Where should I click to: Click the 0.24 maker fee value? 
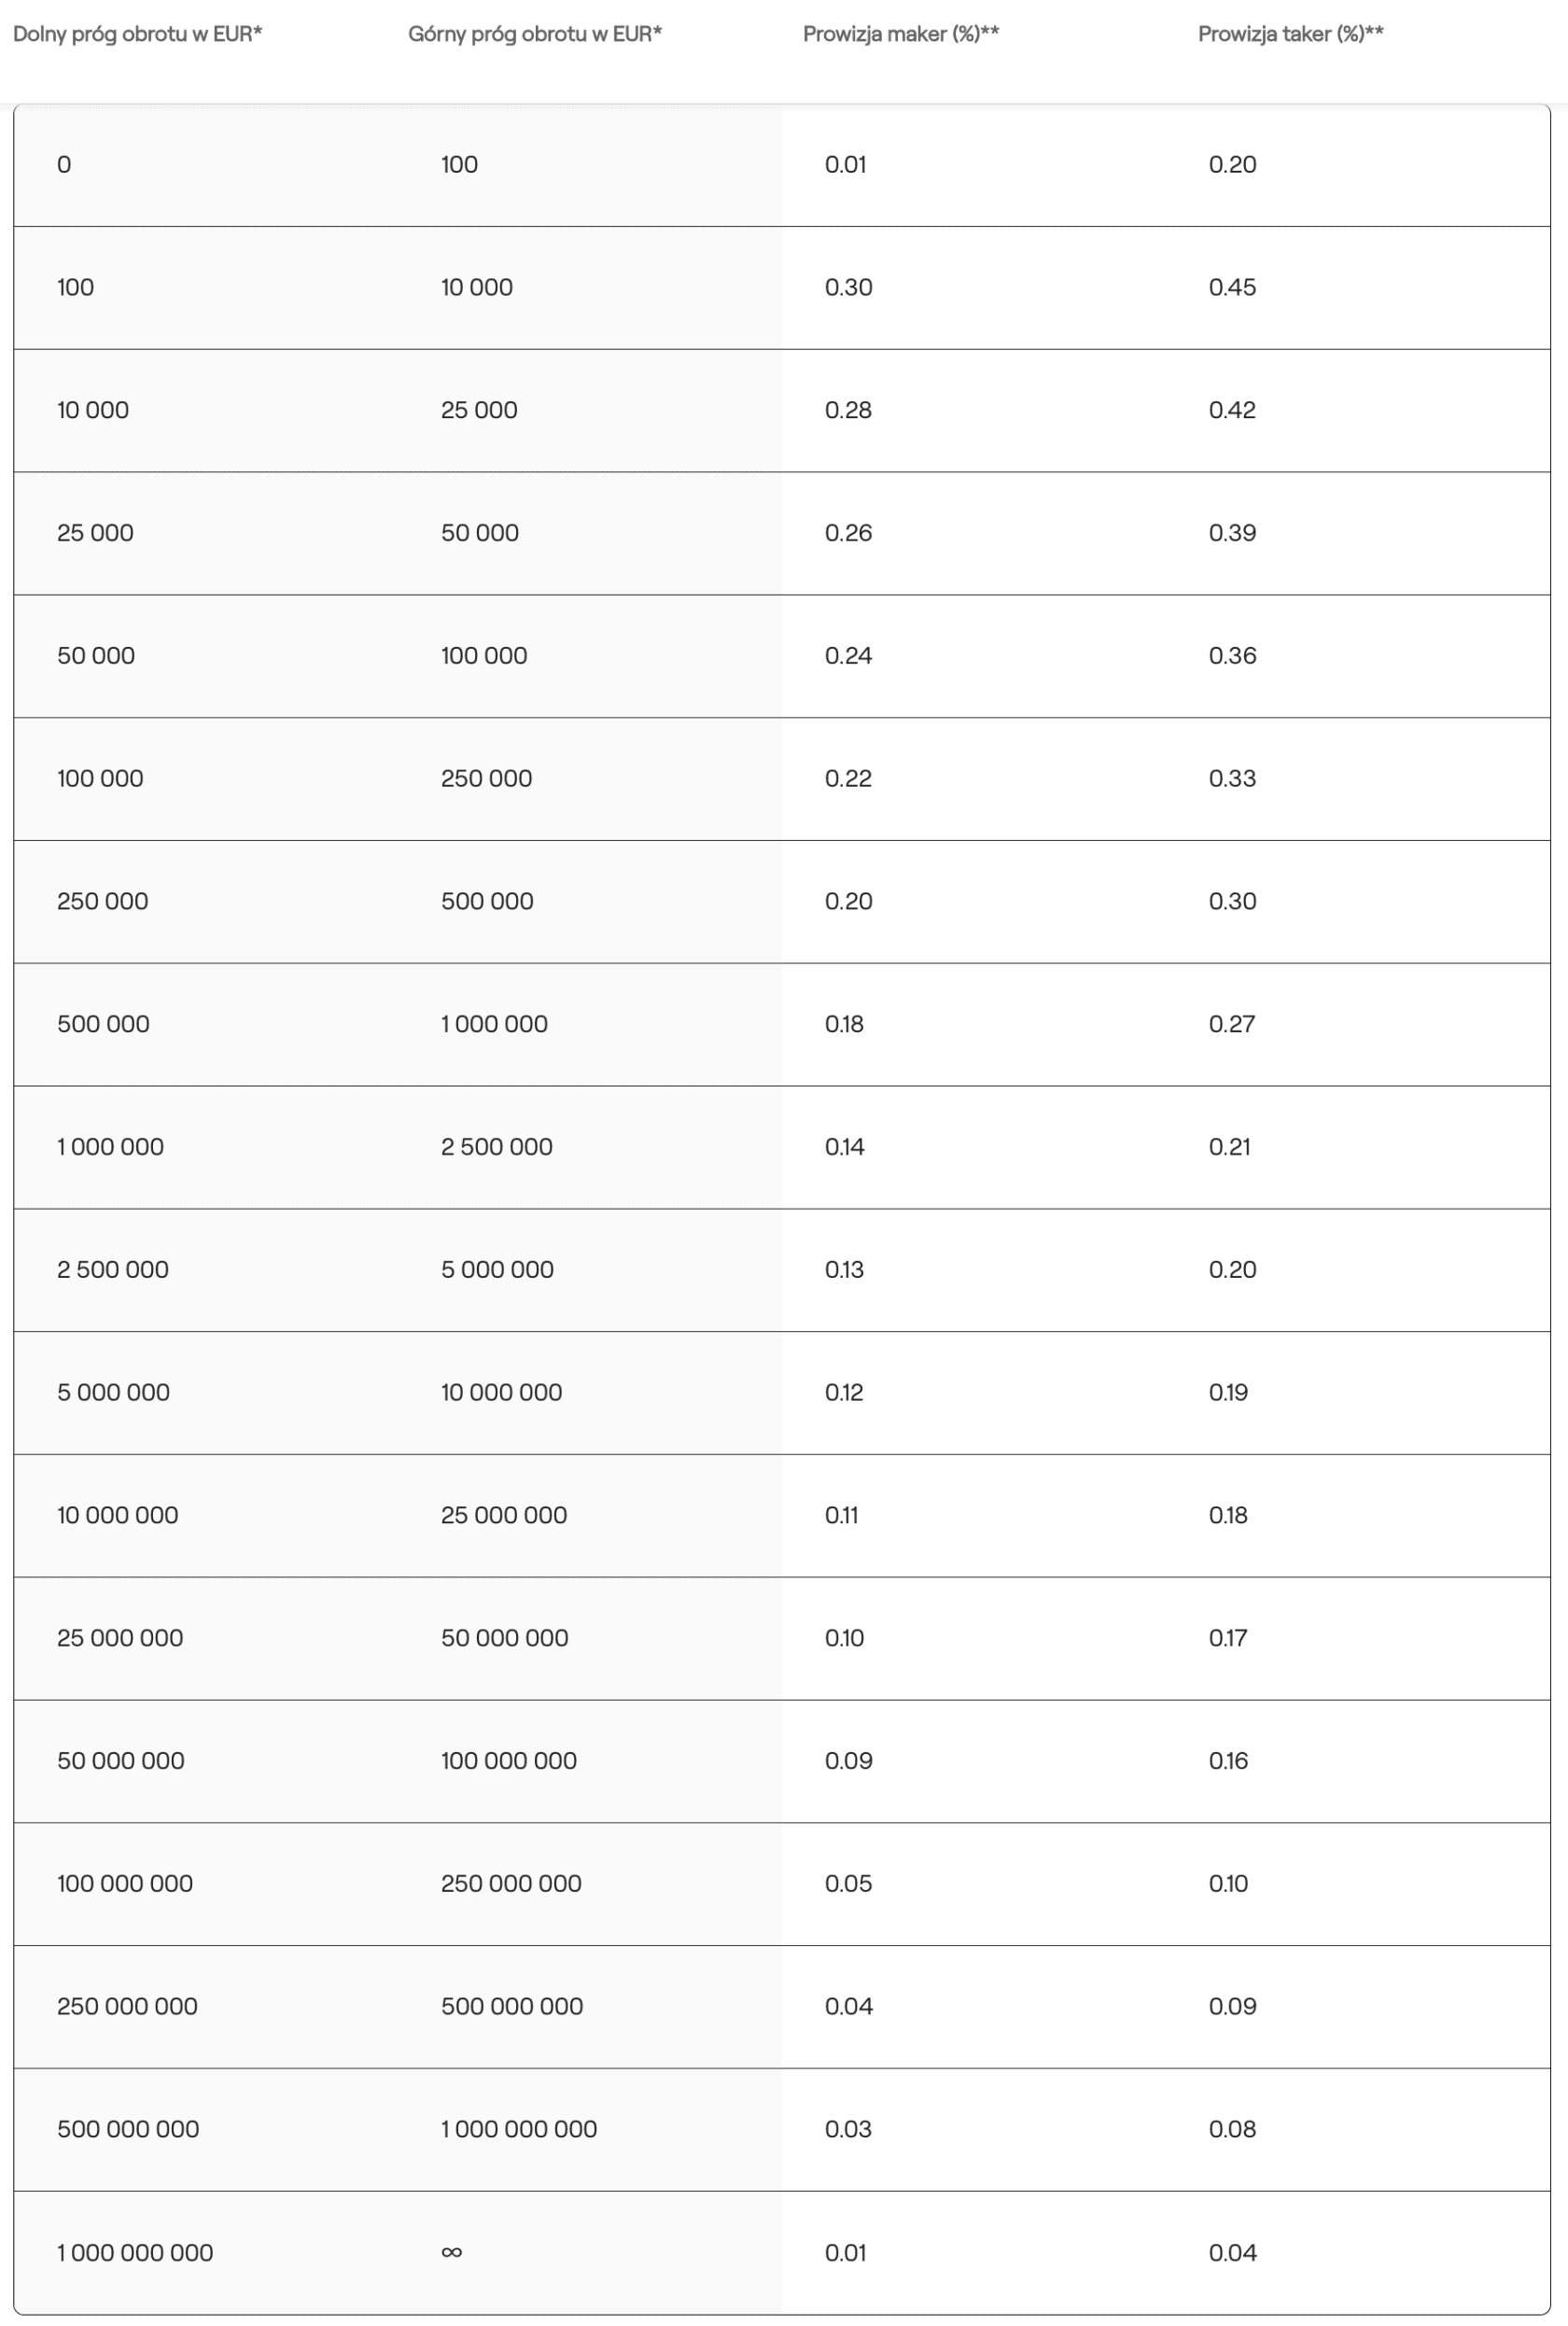click(x=848, y=656)
